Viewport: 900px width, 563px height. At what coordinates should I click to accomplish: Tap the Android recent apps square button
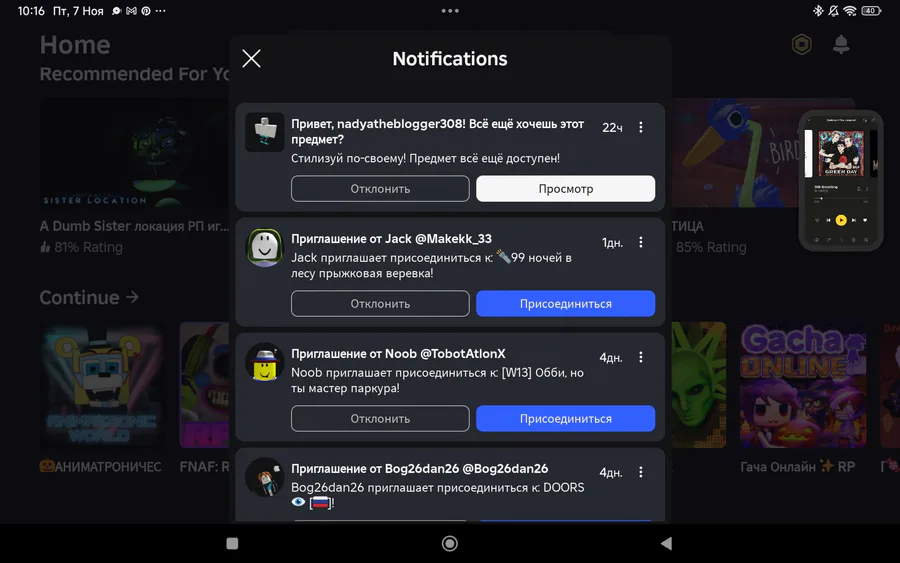pyautogui.click(x=232, y=543)
